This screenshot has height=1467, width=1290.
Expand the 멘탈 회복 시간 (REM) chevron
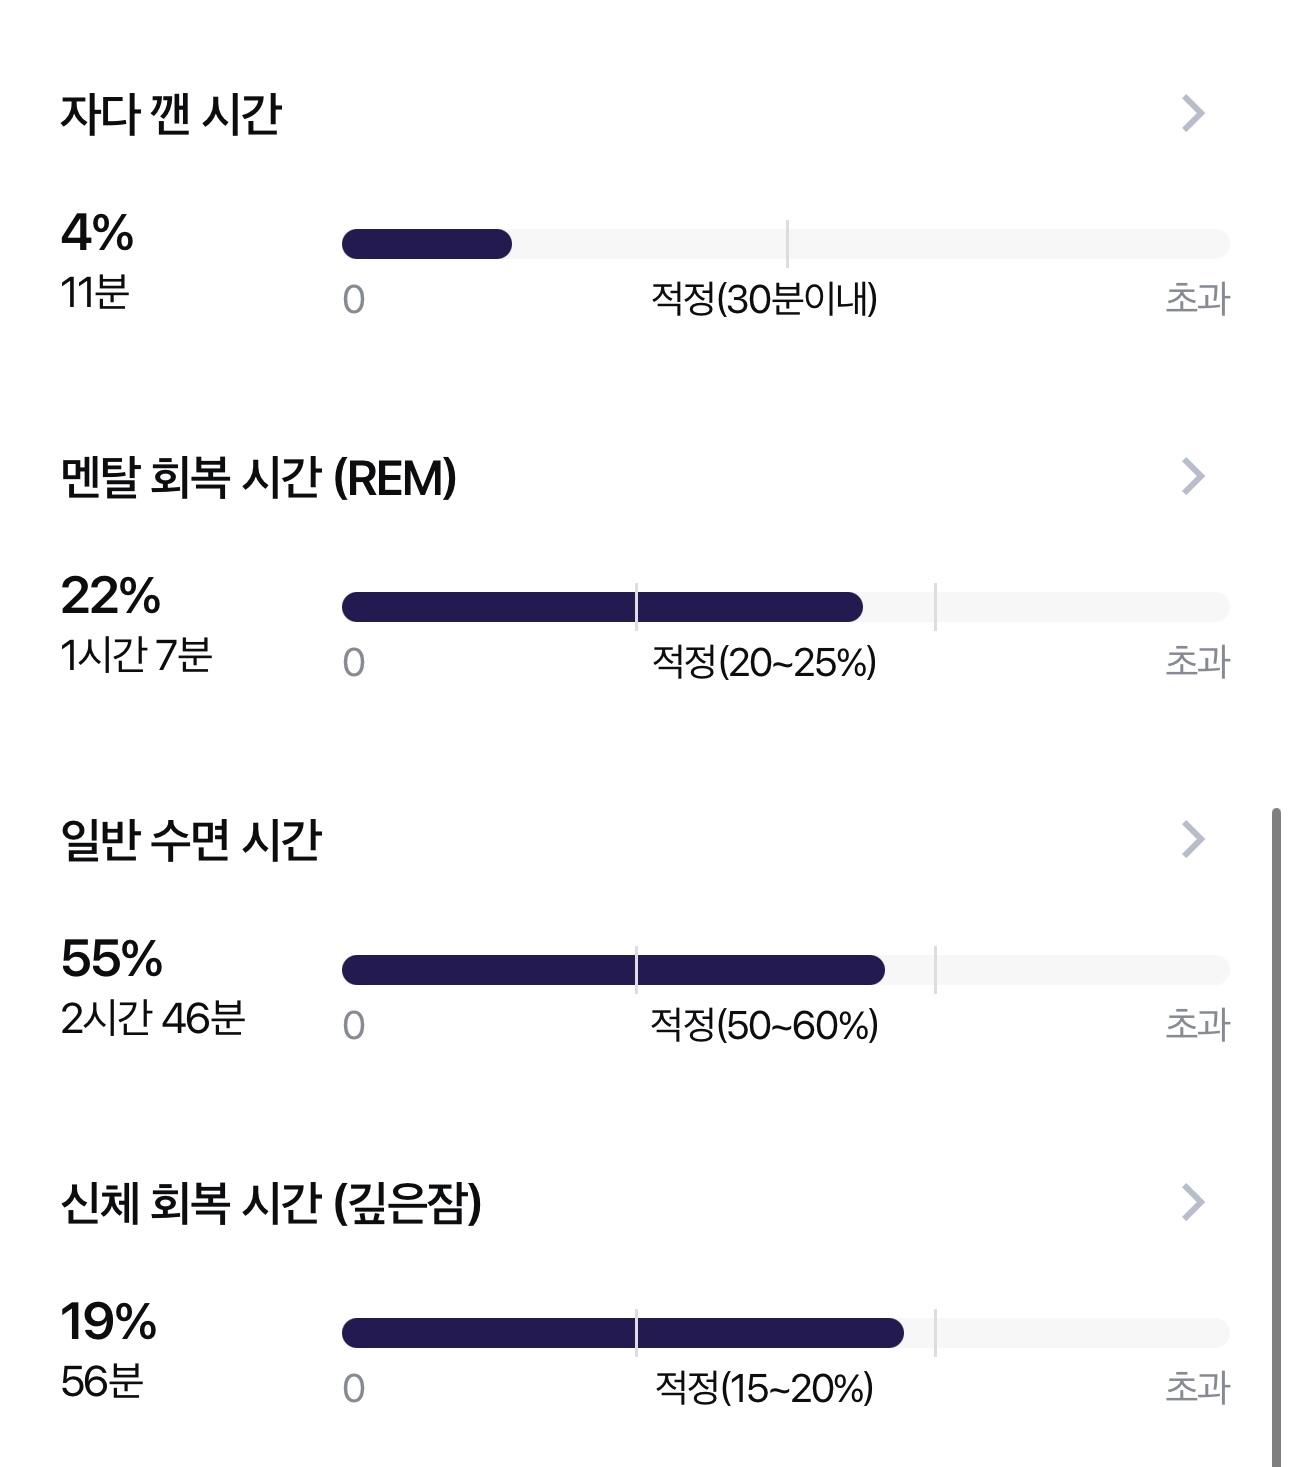click(x=1192, y=476)
